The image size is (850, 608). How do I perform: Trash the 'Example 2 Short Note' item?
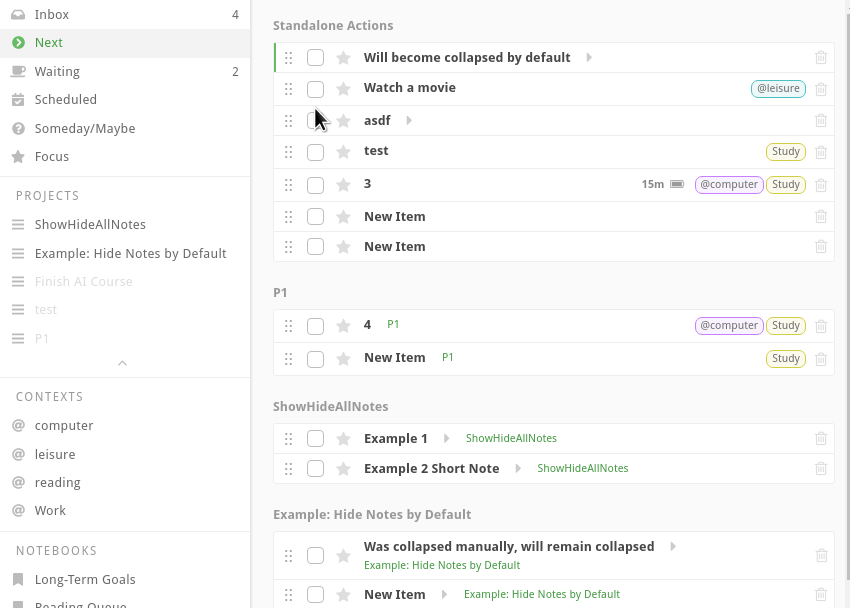tap(821, 469)
